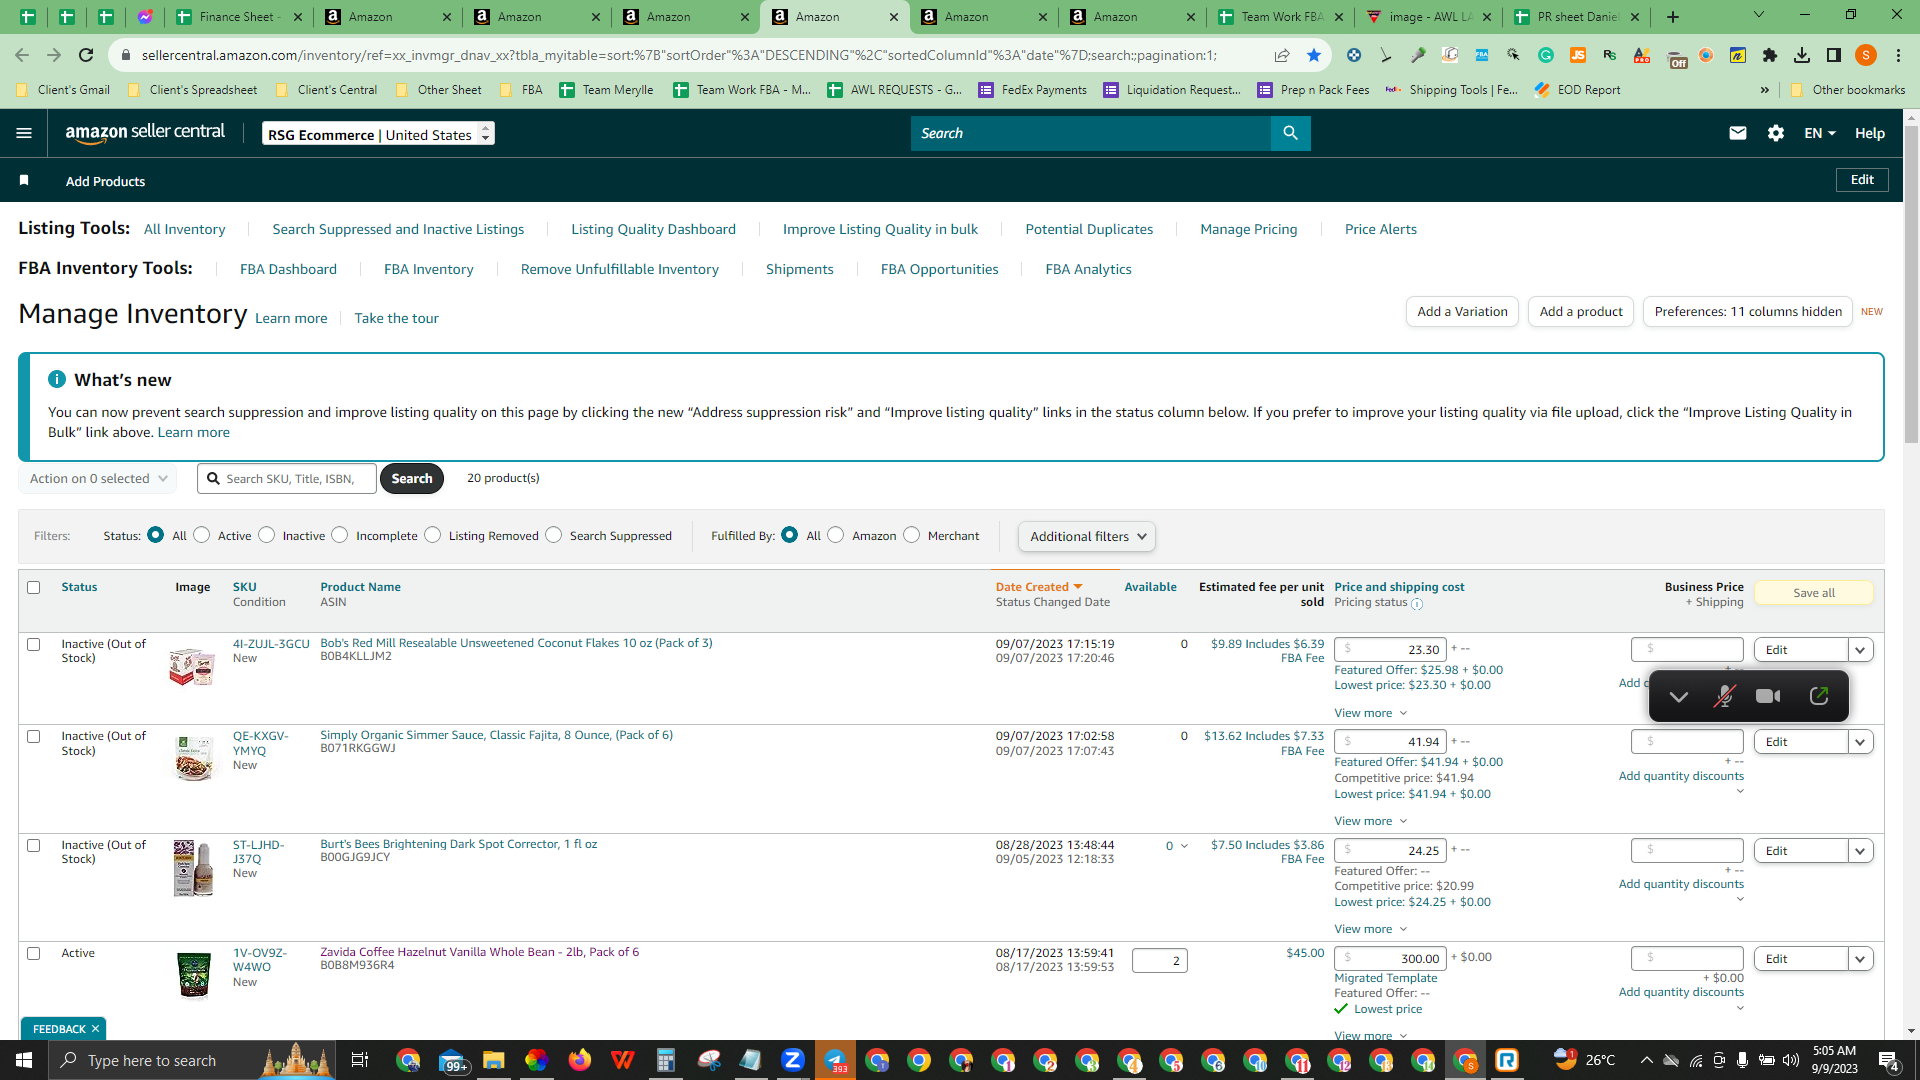Image resolution: width=1920 pixels, height=1080 pixels.
Task: Switch to the Finance Sheet browser tab
Action: [x=238, y=17]
